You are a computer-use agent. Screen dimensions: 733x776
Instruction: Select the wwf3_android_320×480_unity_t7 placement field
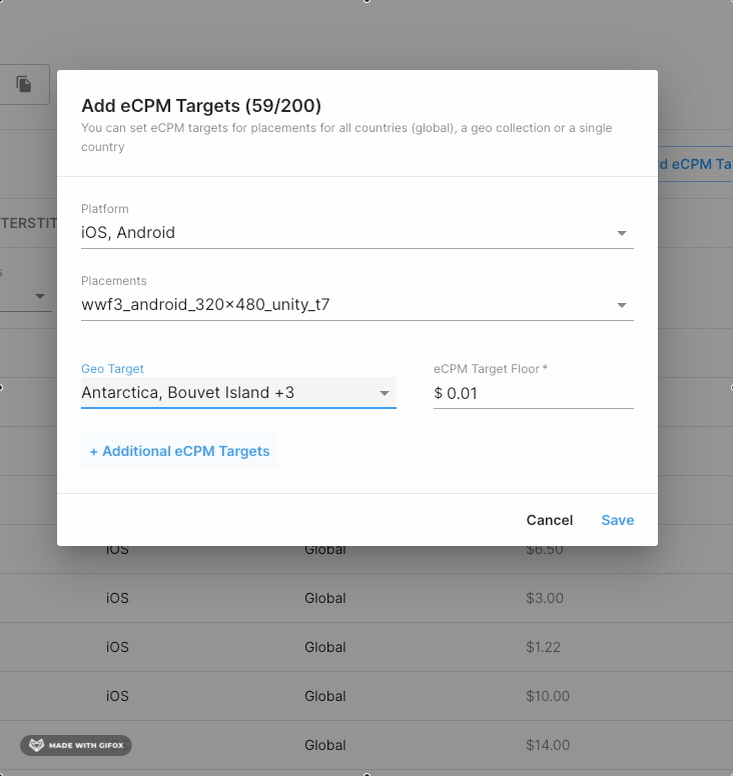click(x=357, y=304)
